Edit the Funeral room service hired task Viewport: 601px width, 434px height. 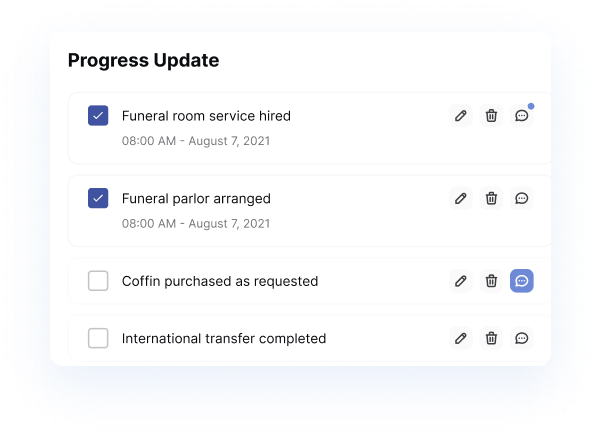(460, 116)
